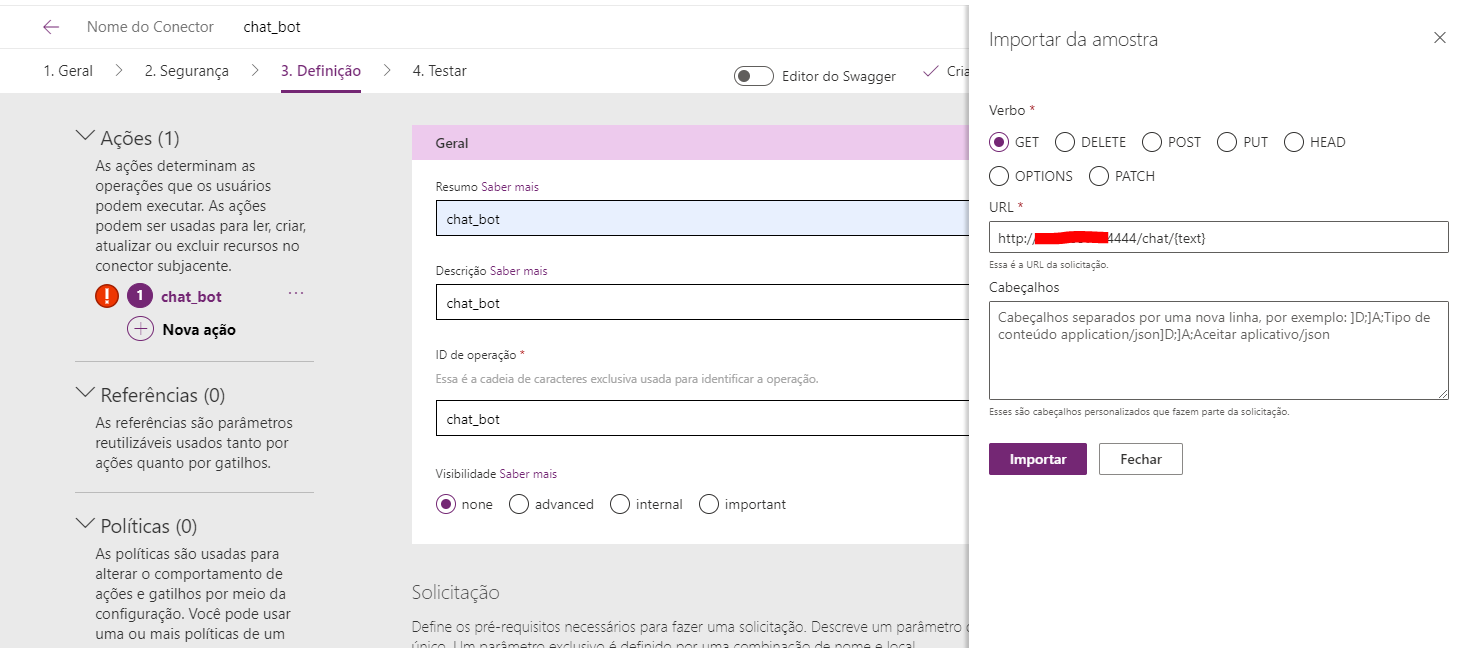Viewport: 1466px width, 648px height.
Task: Click the back arrow next to Nome do Conector
Action: pos(50,26)
